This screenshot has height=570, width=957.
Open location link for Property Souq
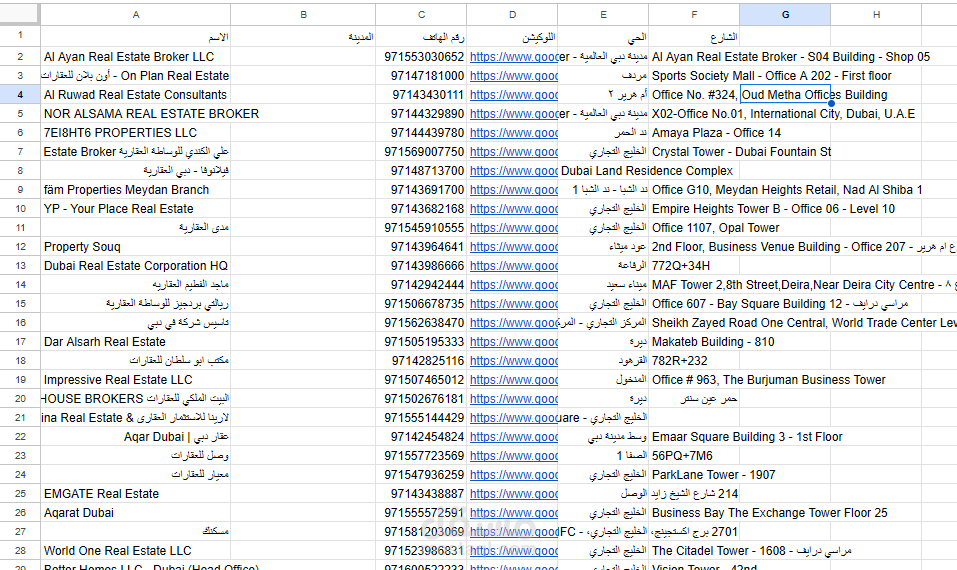[514, 247]
